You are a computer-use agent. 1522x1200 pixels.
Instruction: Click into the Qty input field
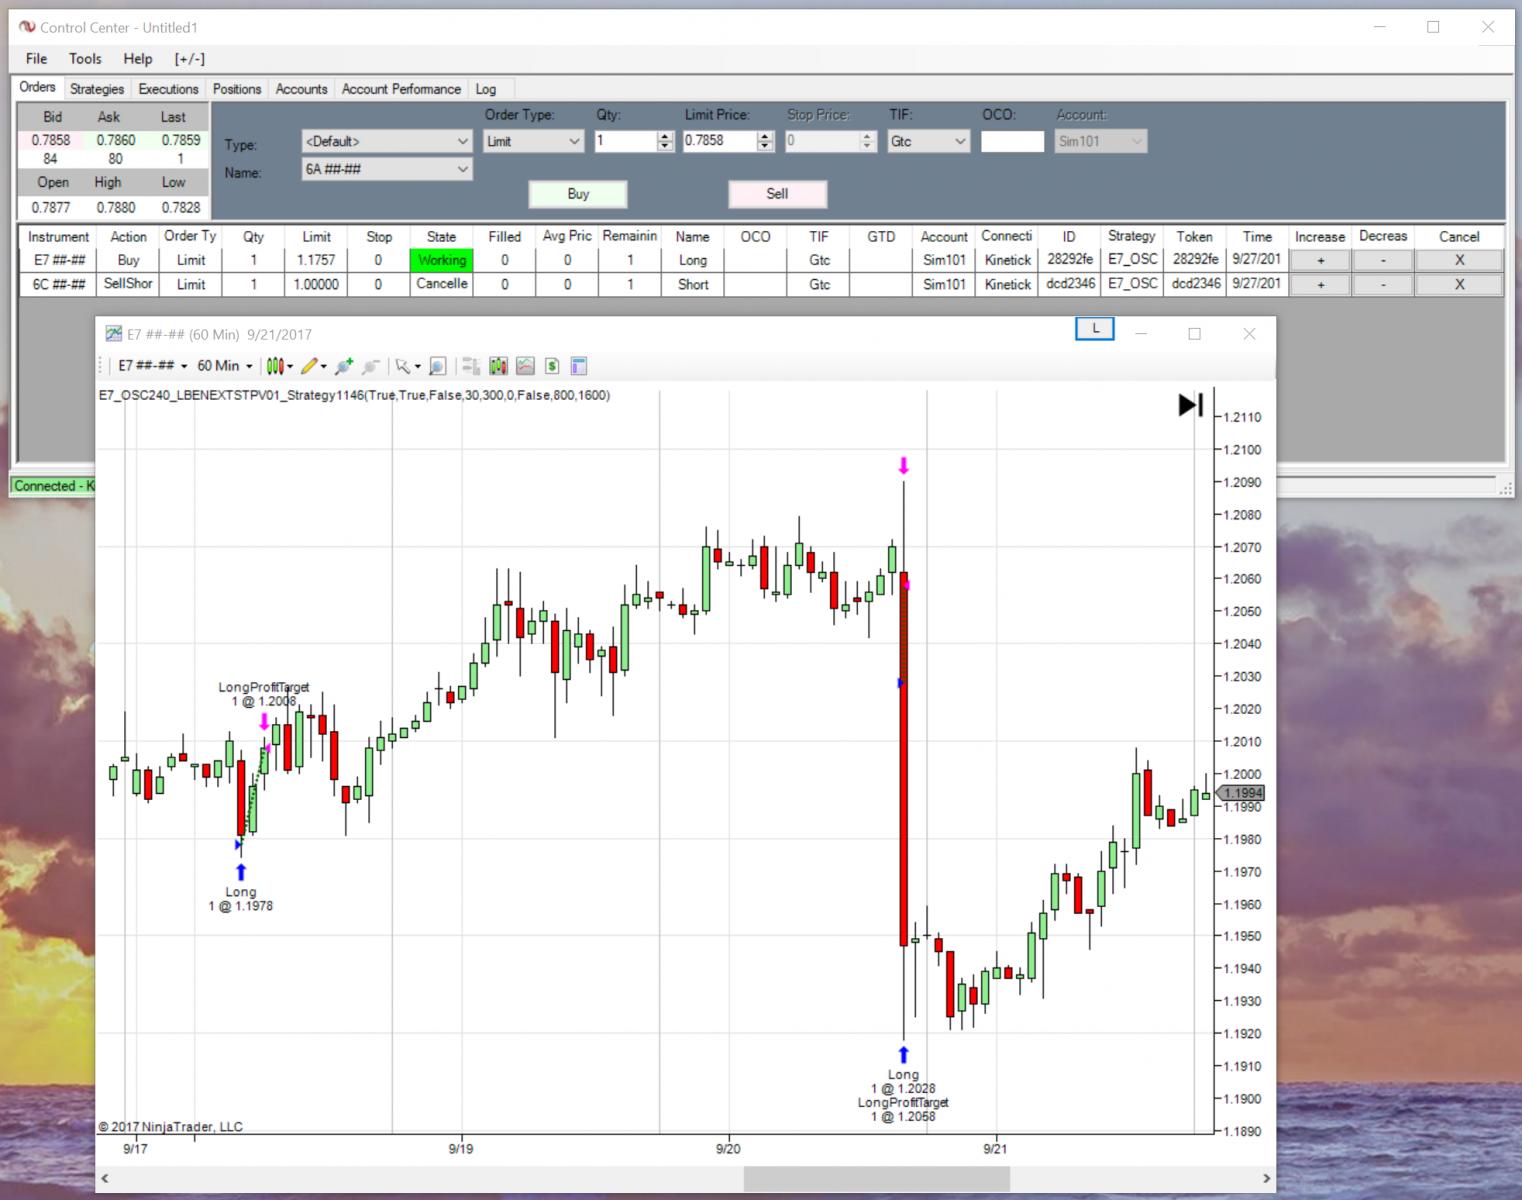[625, 141]
